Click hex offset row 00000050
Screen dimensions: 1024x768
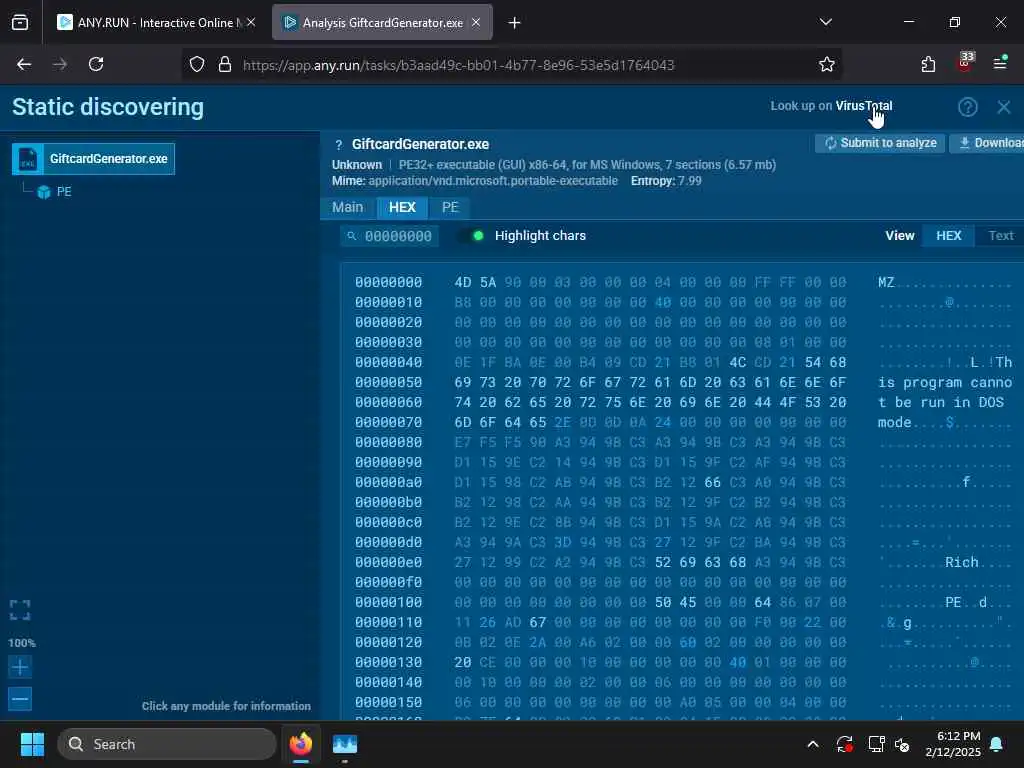point(389,383)
